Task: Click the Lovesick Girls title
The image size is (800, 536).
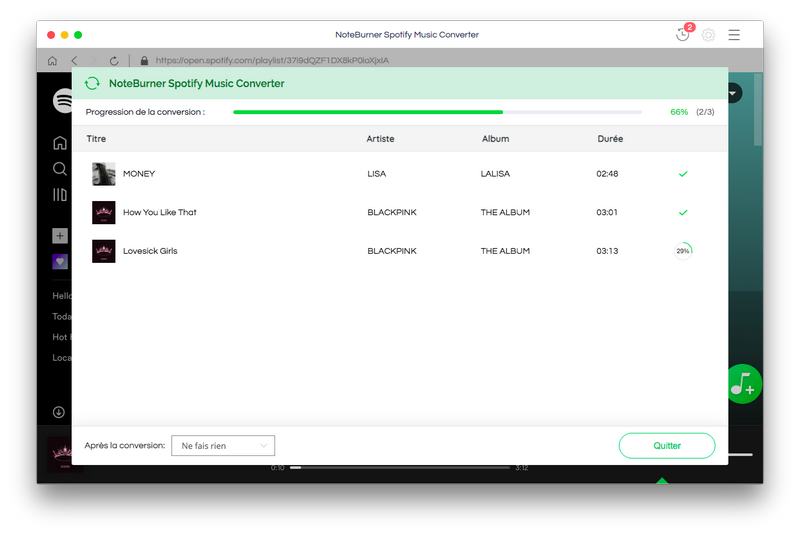Action: coord(150,251)
